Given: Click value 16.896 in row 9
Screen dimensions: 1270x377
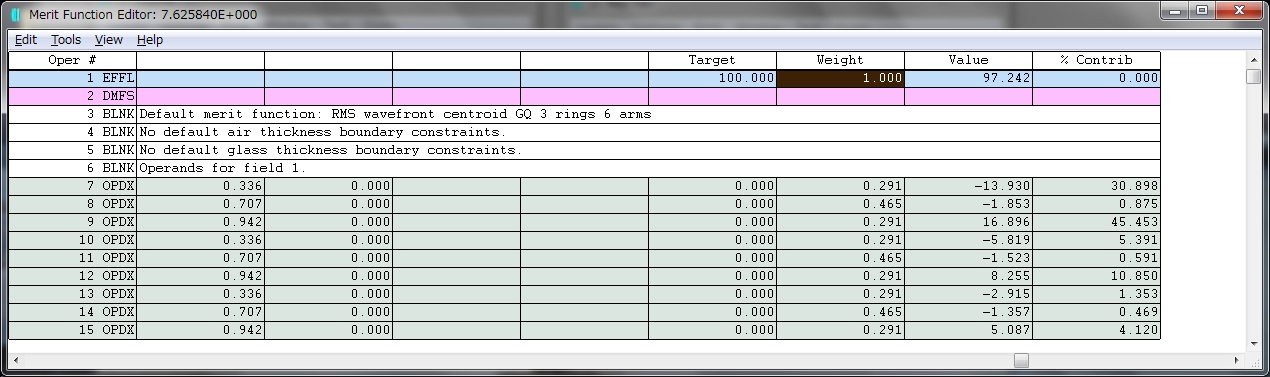Looking at the screenshot, I should point(968,222).
